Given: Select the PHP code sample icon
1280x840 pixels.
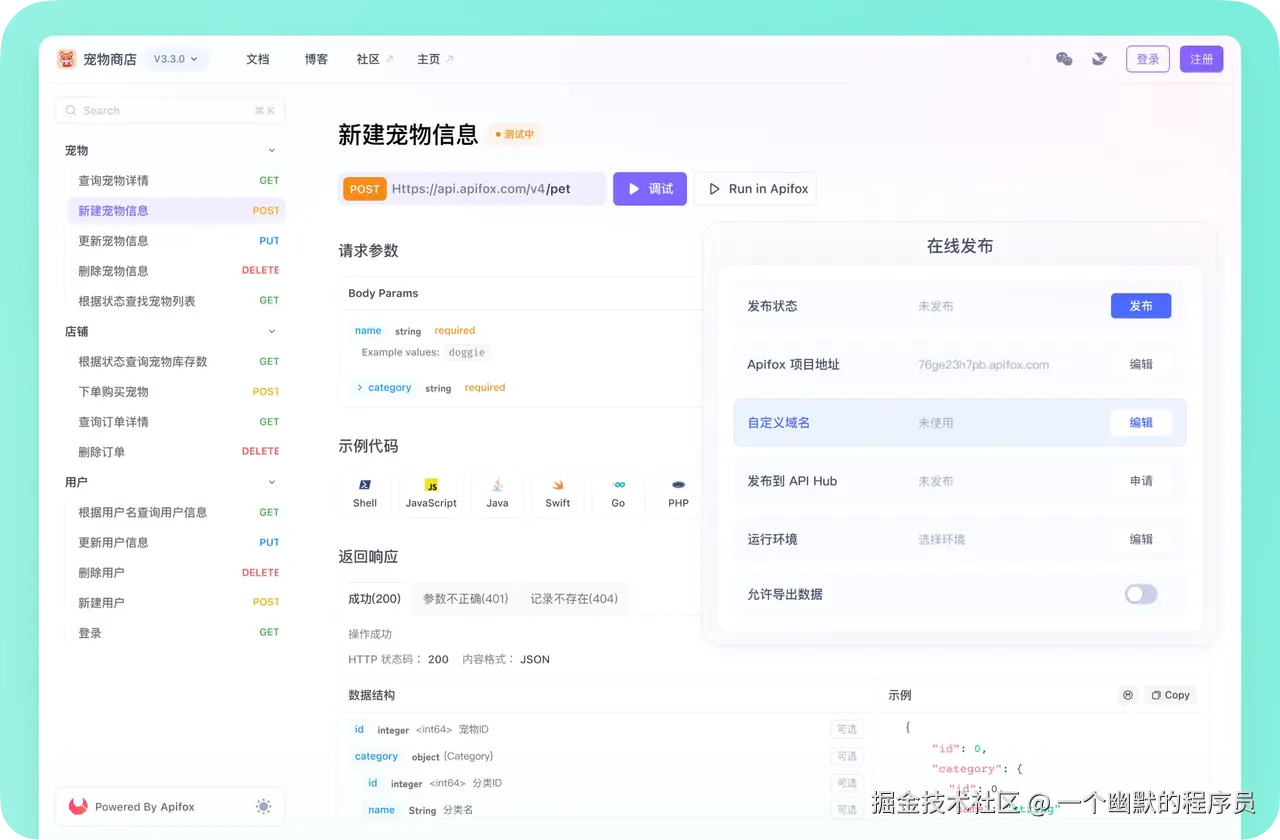Looking at the screenshot, I should coord(677,494).
